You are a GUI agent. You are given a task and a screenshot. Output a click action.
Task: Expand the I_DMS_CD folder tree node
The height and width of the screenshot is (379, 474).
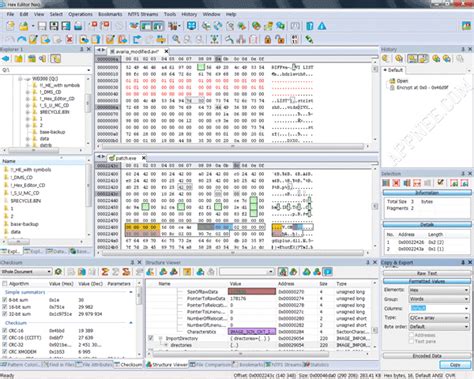pos(28,92)
